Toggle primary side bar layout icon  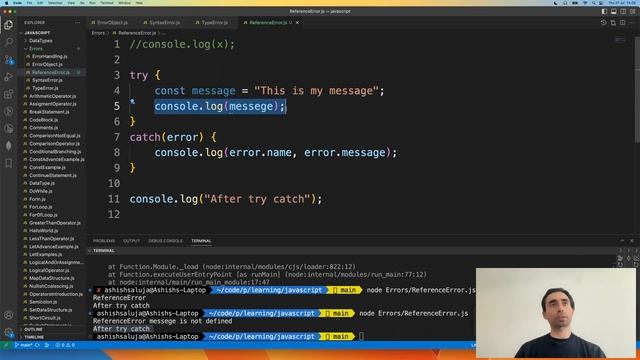point(604,11)
